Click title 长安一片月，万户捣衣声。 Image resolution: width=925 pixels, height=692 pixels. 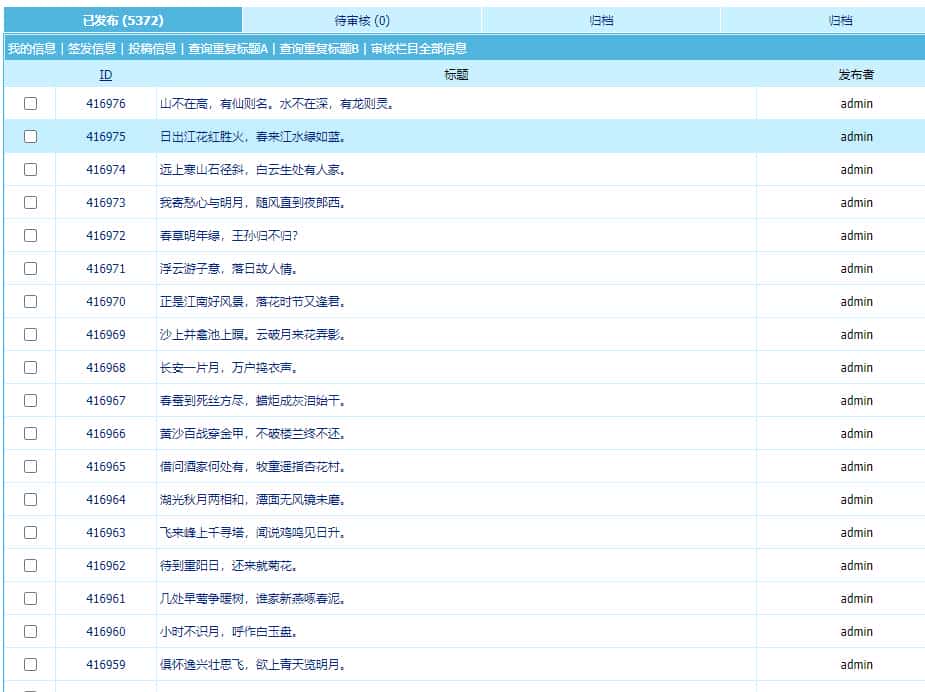(x=228, y=368)
